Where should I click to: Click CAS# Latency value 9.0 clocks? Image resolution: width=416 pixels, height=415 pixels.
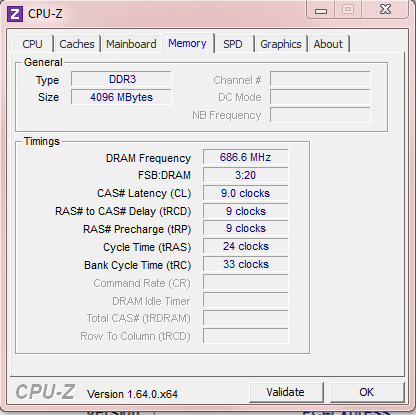pos(245,193)
